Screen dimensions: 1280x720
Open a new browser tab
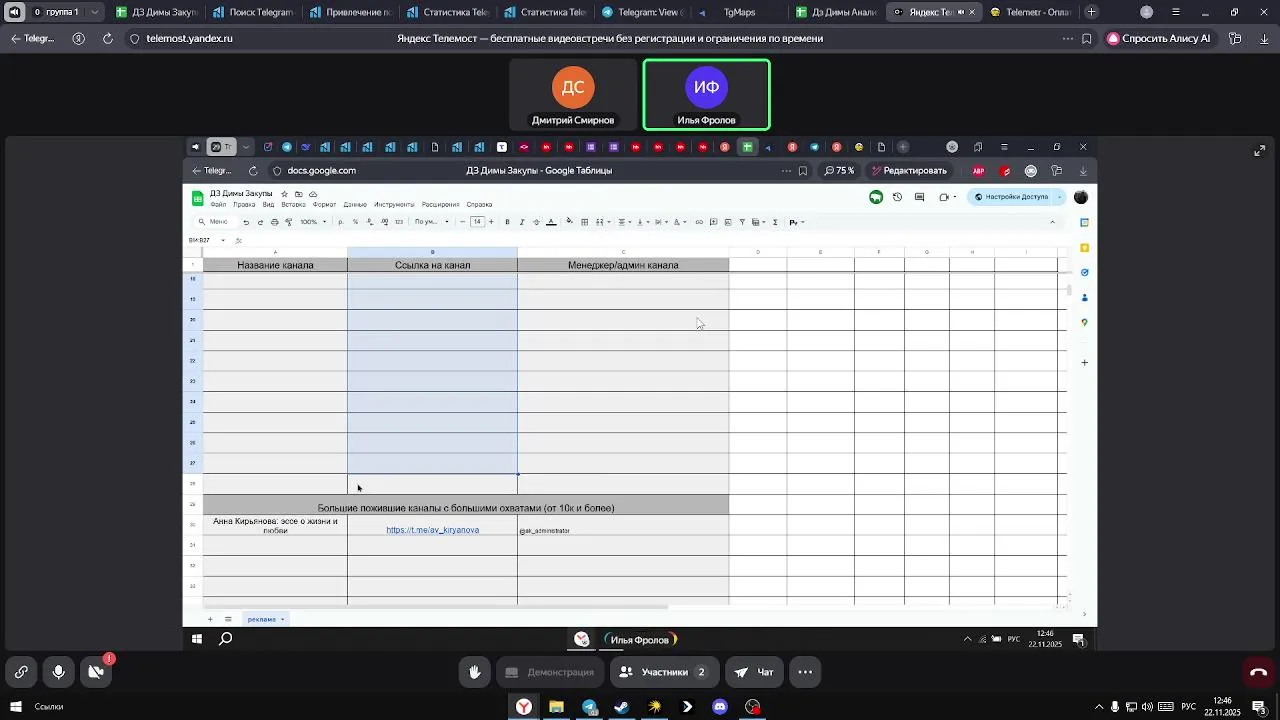point(1091,12)
